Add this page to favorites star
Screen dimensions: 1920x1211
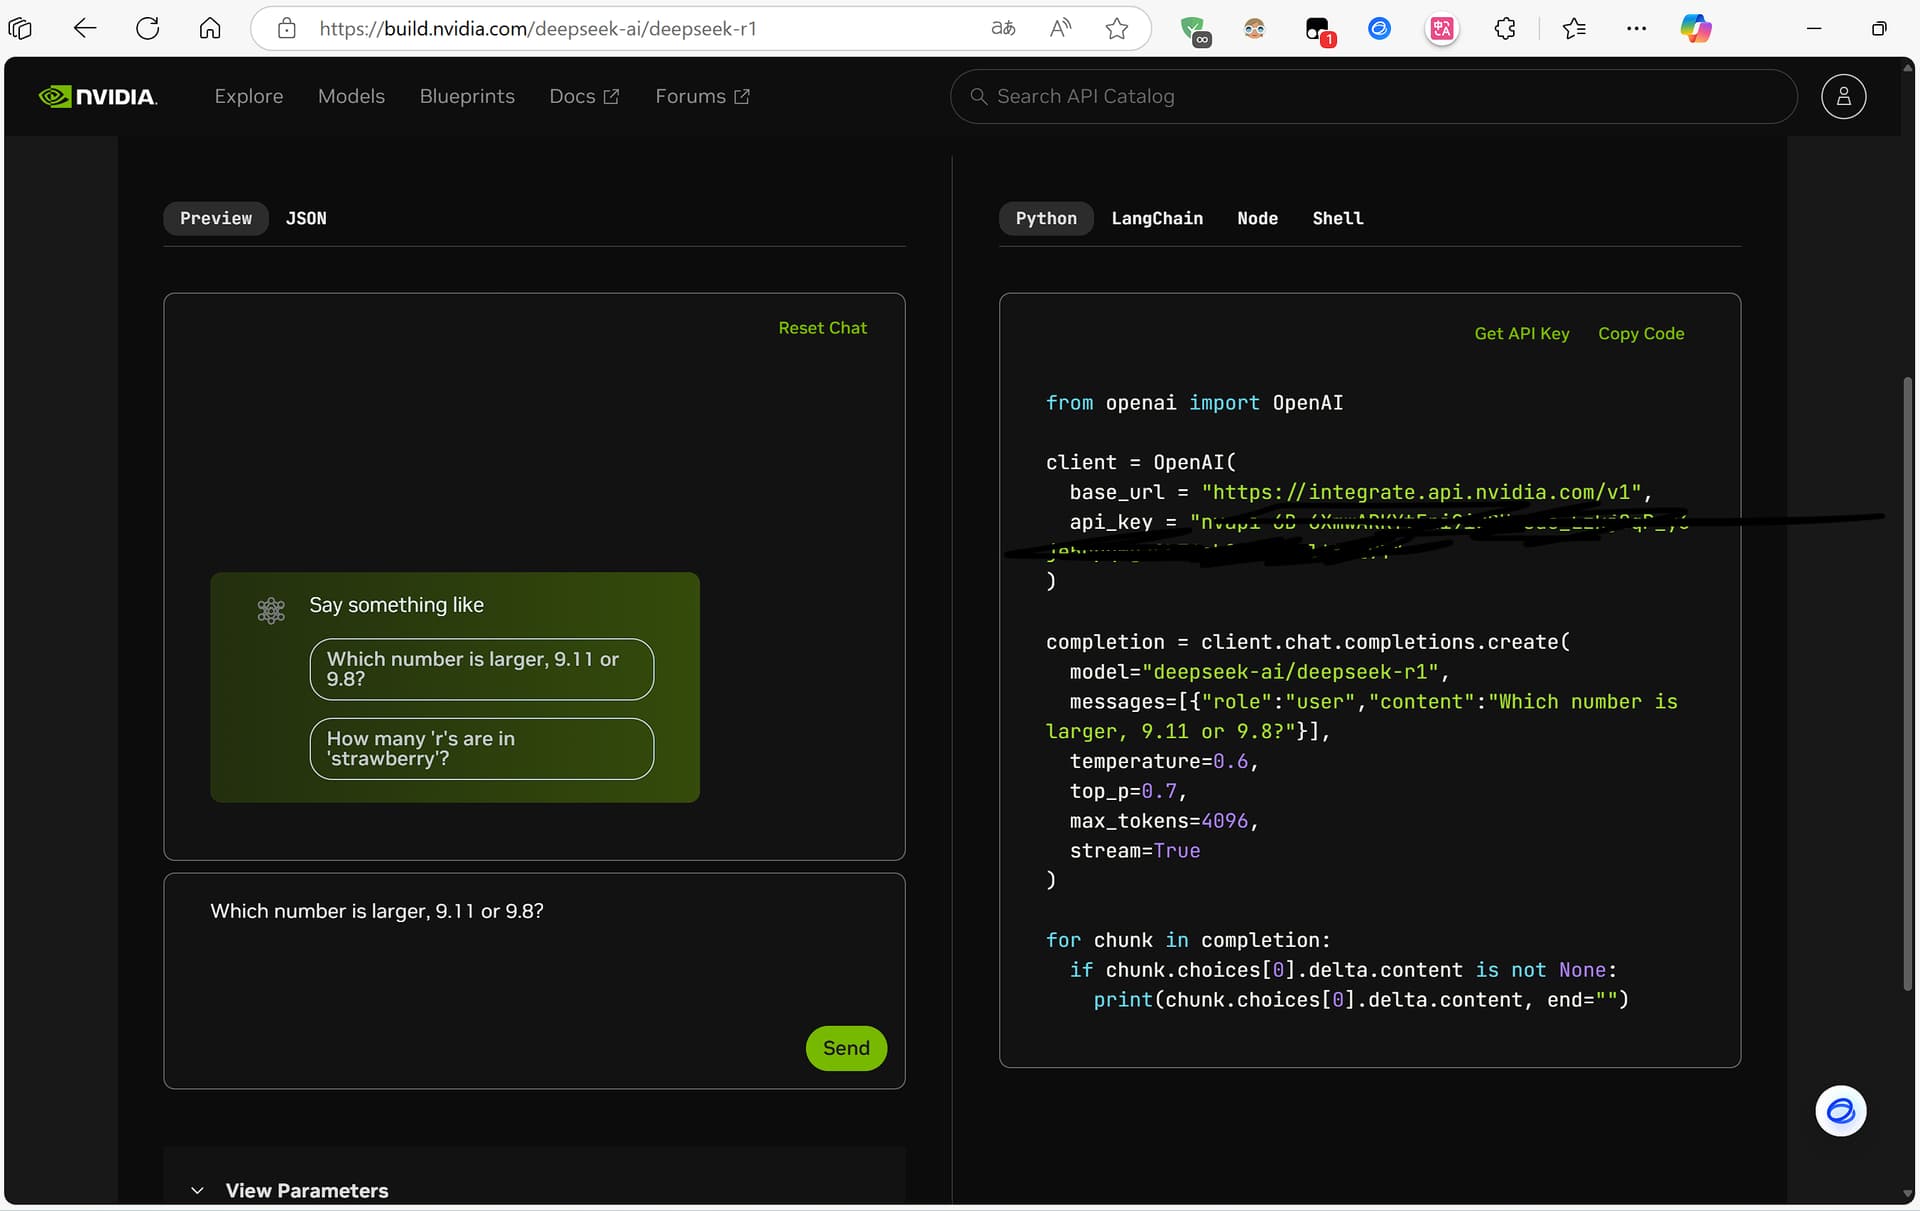pos(1117,29)
